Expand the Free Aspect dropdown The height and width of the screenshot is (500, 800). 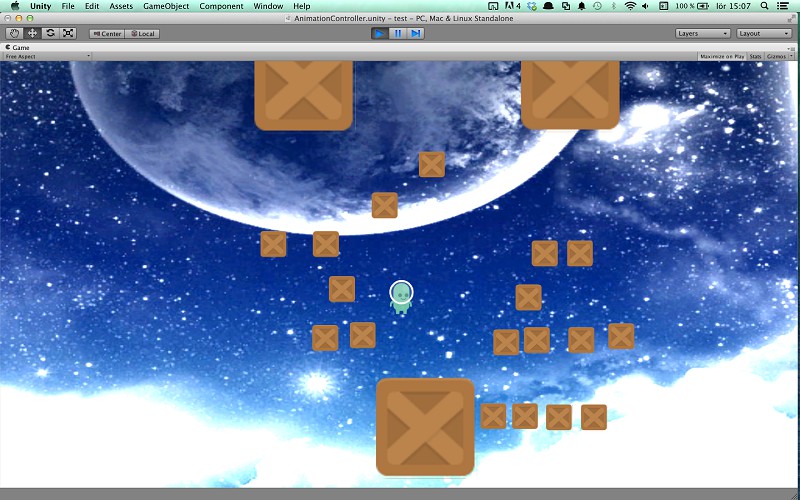[46, 57]
